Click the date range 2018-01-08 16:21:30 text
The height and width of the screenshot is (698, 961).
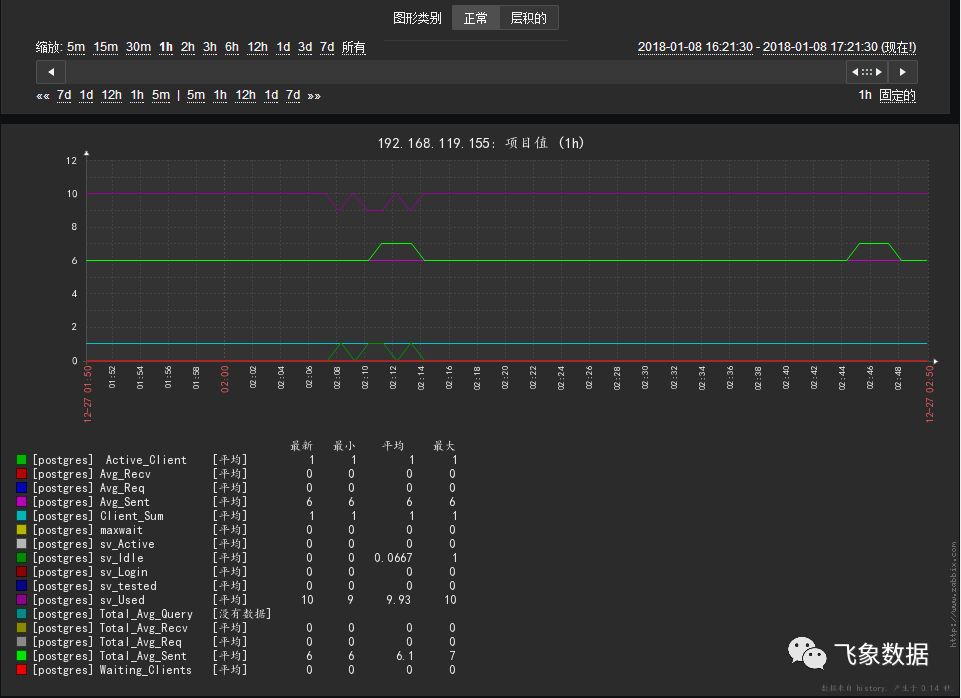695,47
